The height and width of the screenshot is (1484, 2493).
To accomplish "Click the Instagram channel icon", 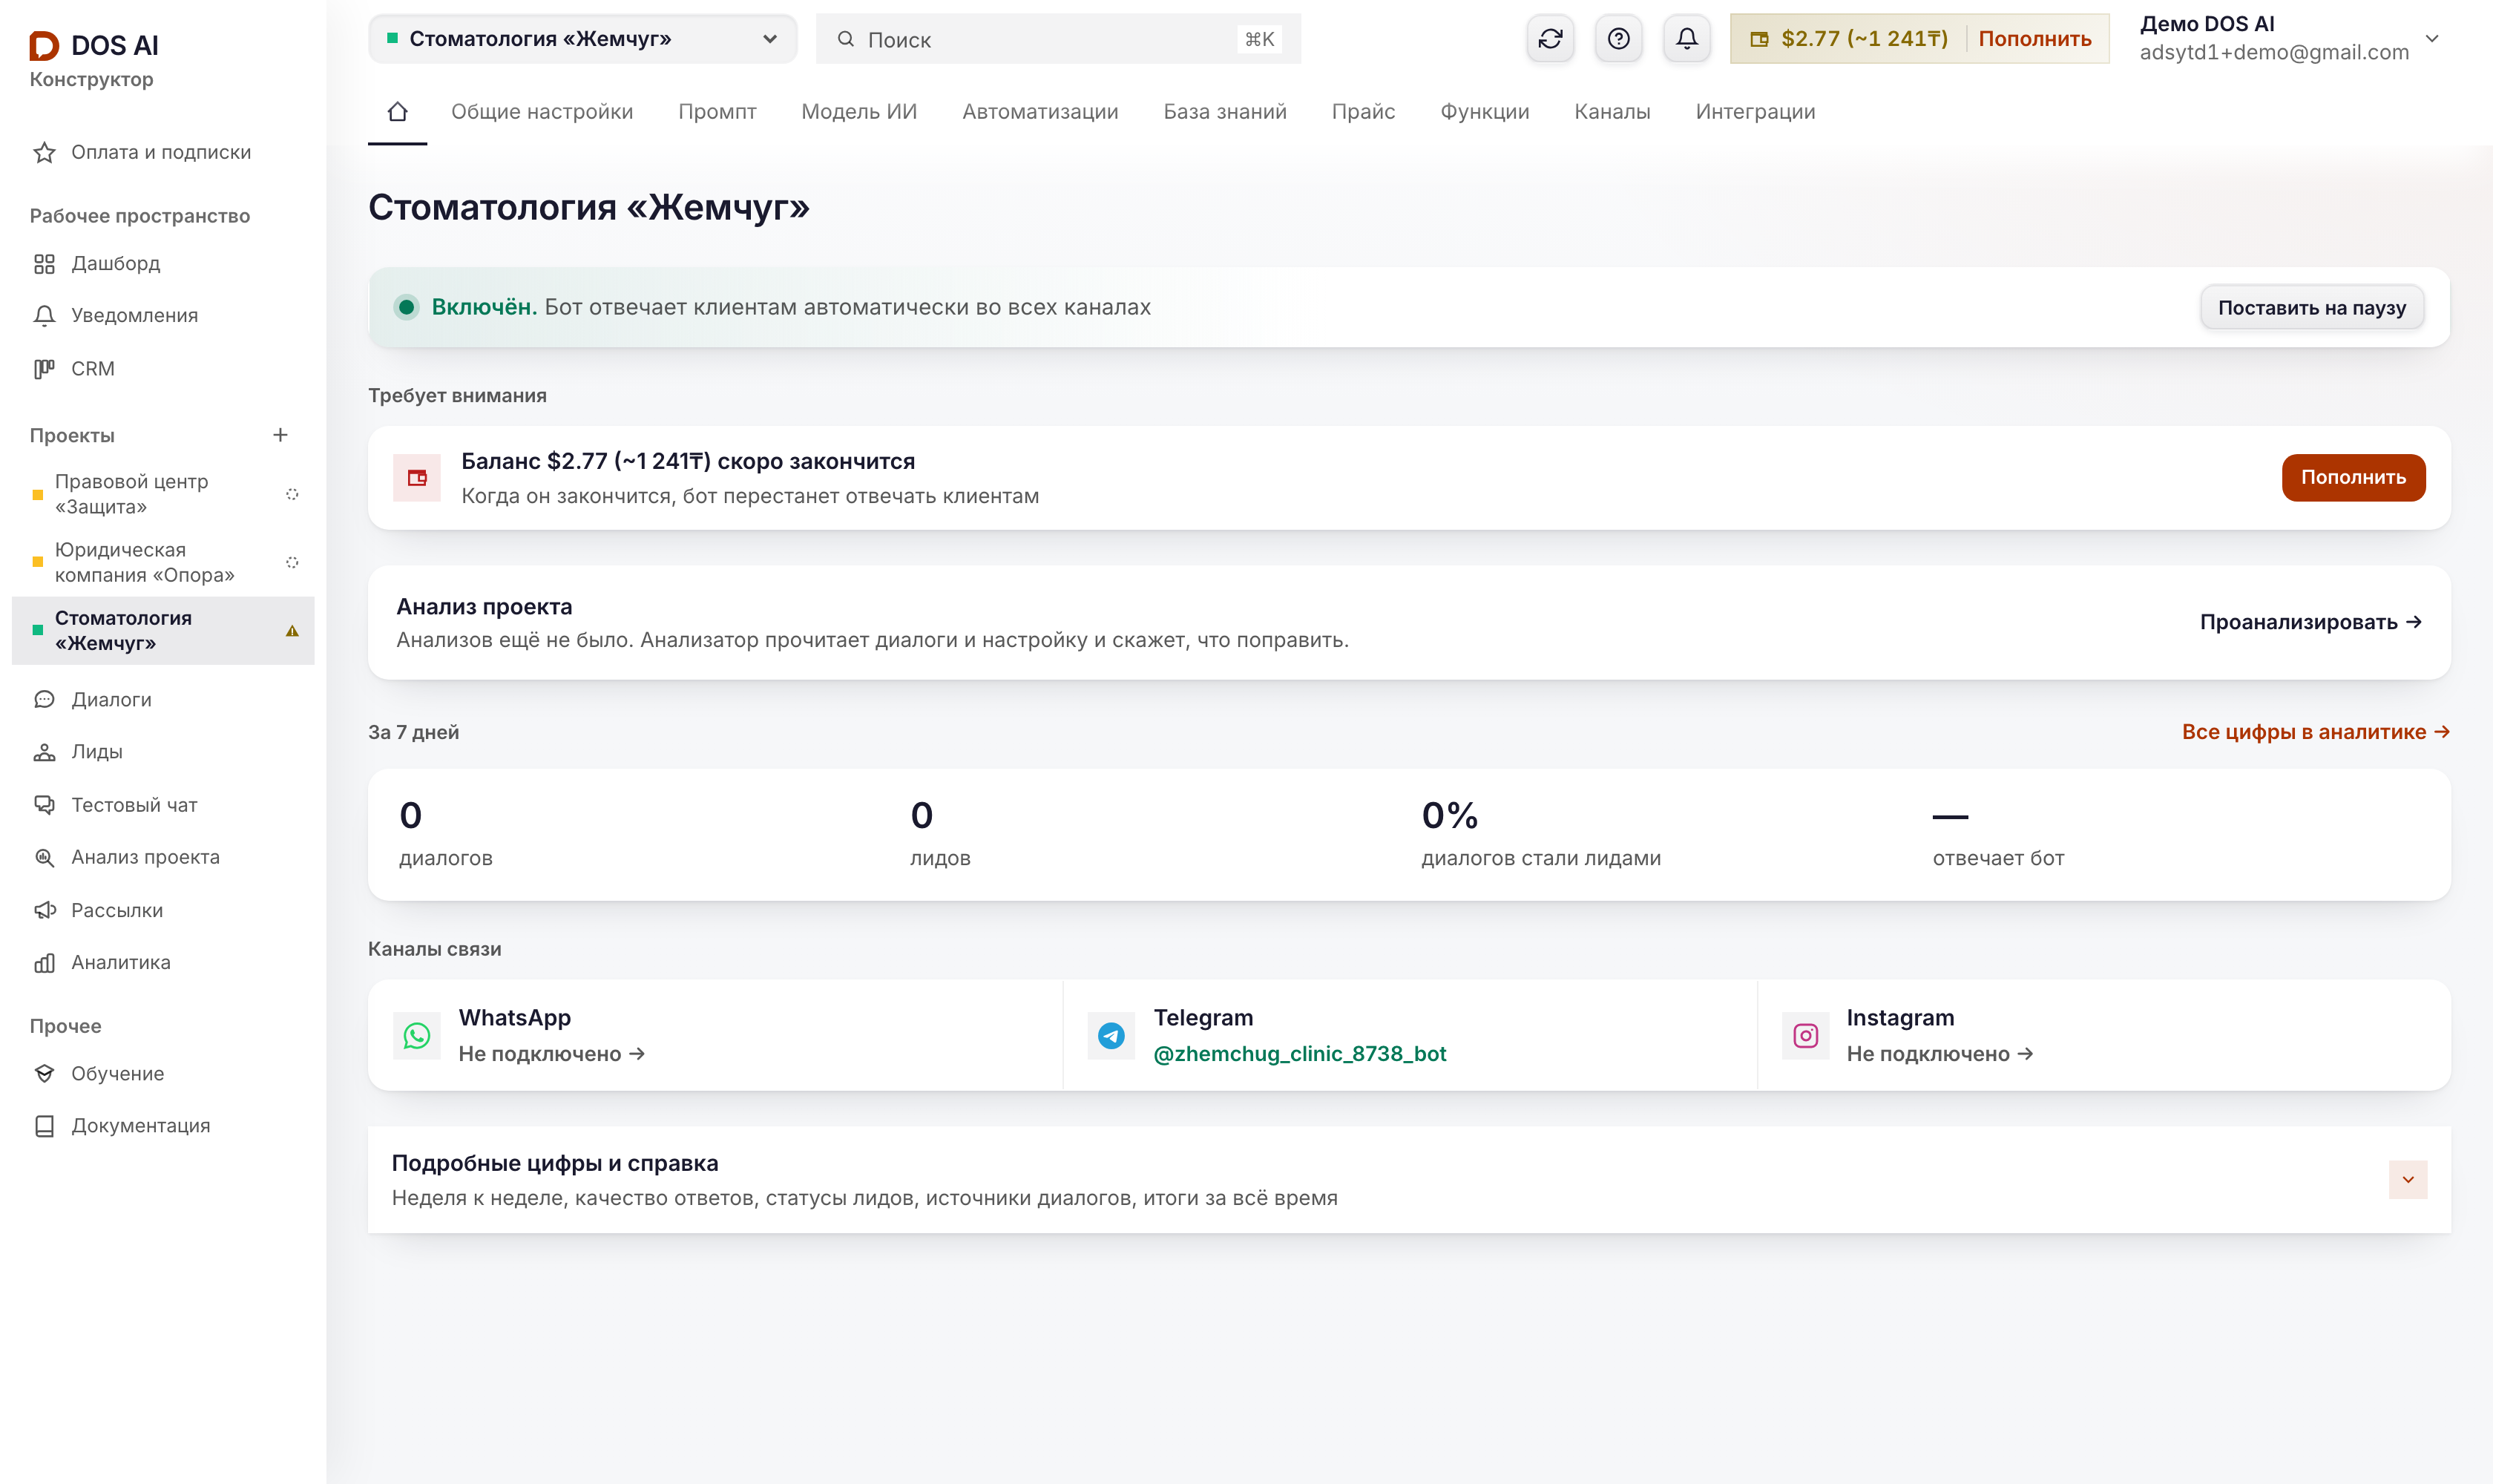I will 1805,1035.
